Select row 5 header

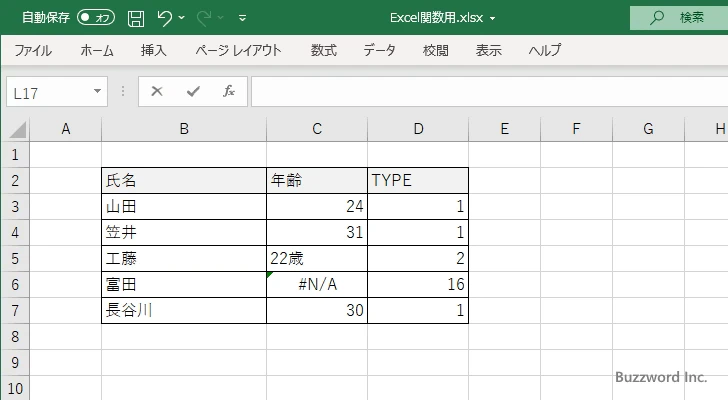click(15, 258)
